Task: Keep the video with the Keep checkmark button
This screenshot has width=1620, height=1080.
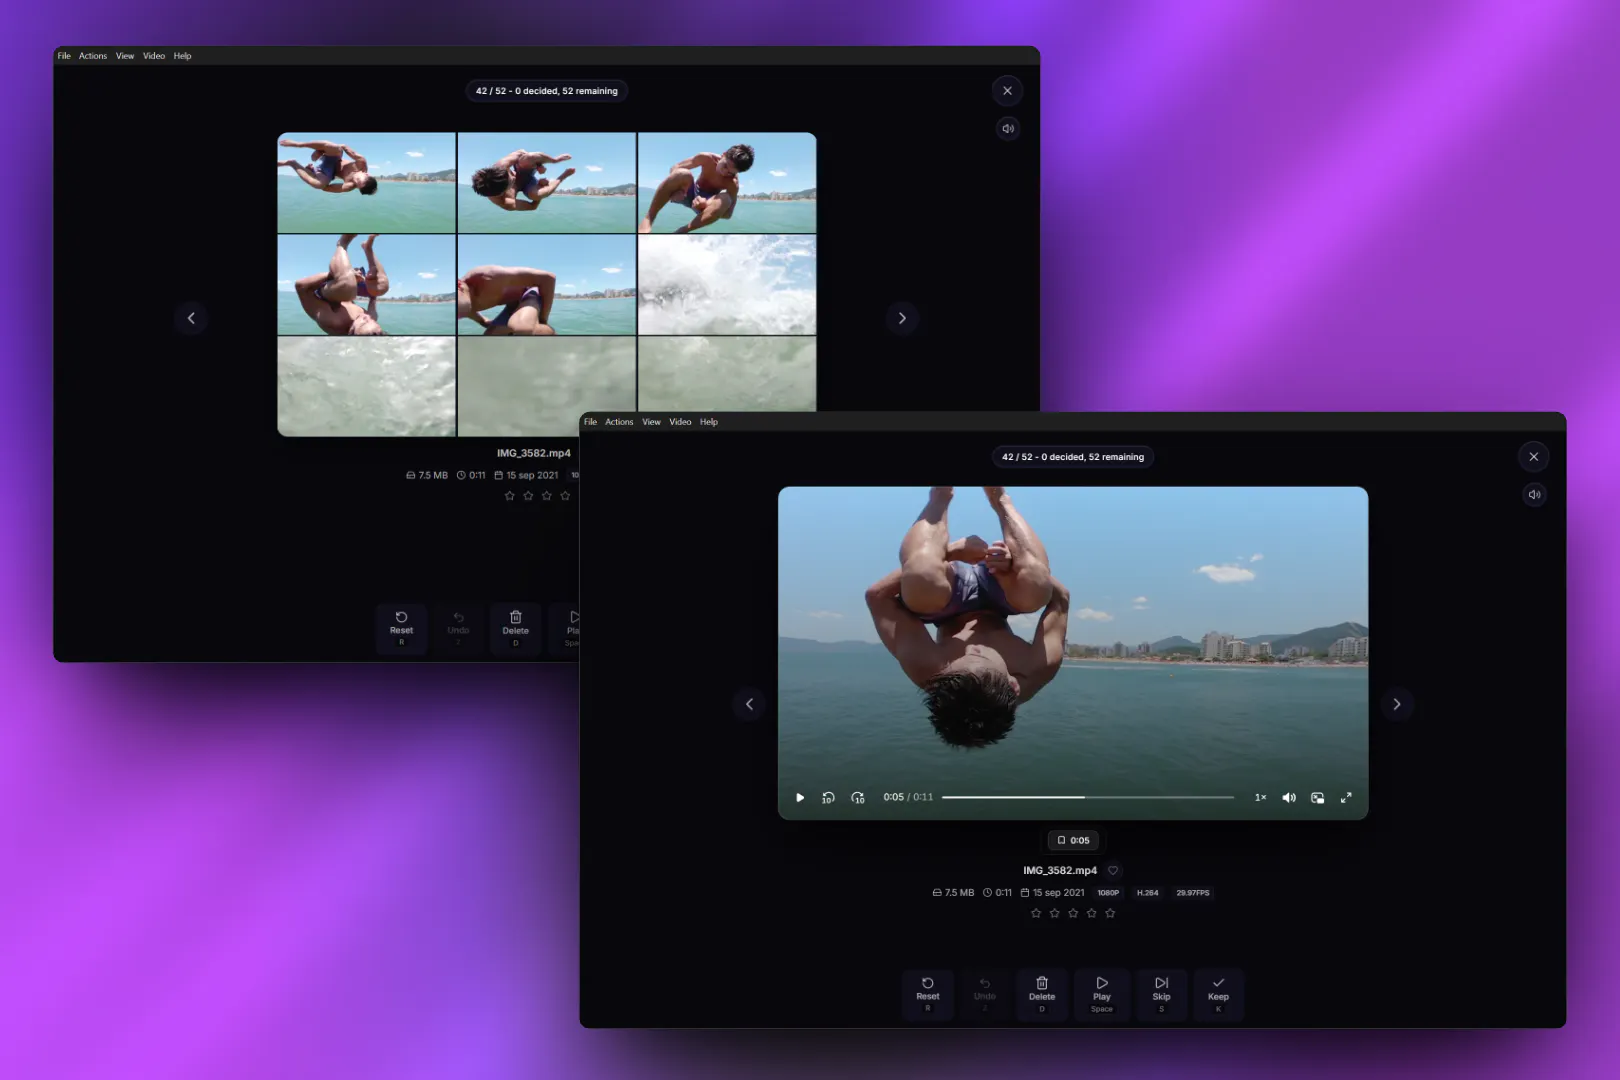Action: [1218, 994]
